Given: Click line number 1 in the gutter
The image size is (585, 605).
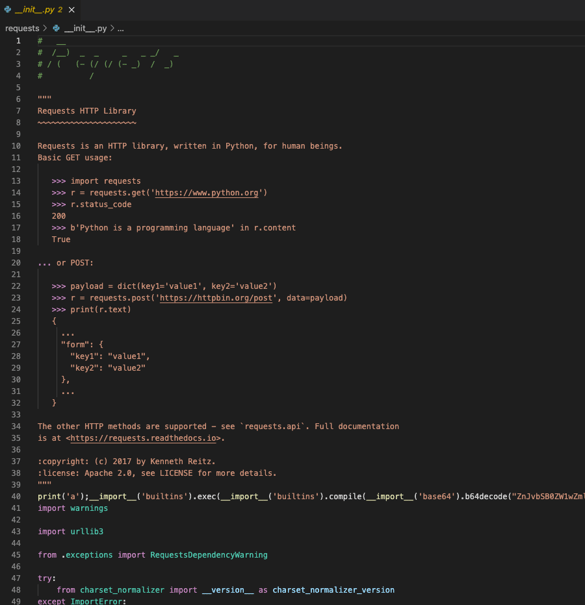Looking at the screenshot, I should (x=18, y=41).
